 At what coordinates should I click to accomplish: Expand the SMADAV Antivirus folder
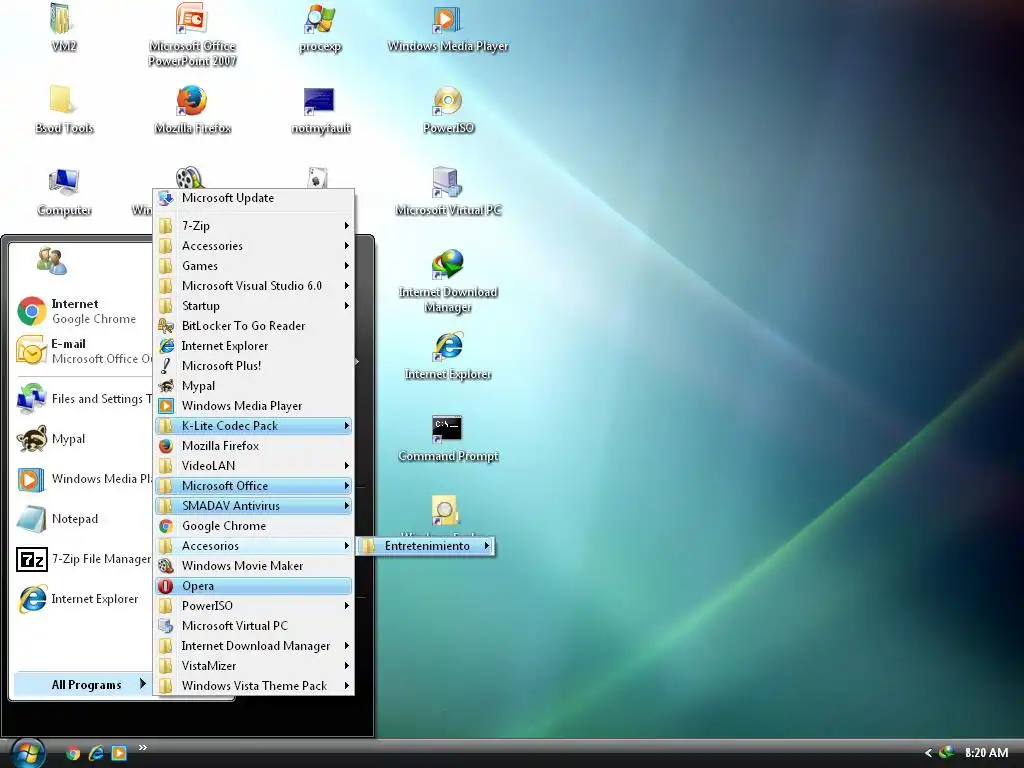(x=254, y=506)
